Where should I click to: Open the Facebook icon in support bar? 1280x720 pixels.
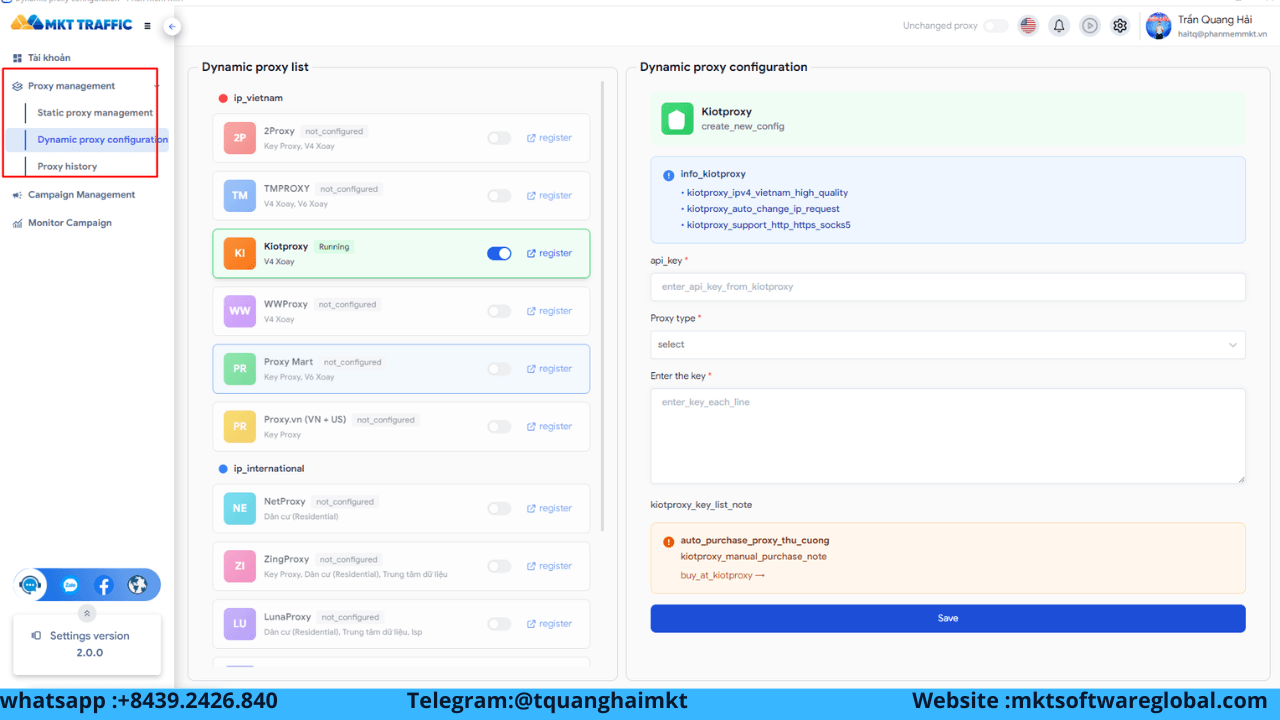coord(104,586)
